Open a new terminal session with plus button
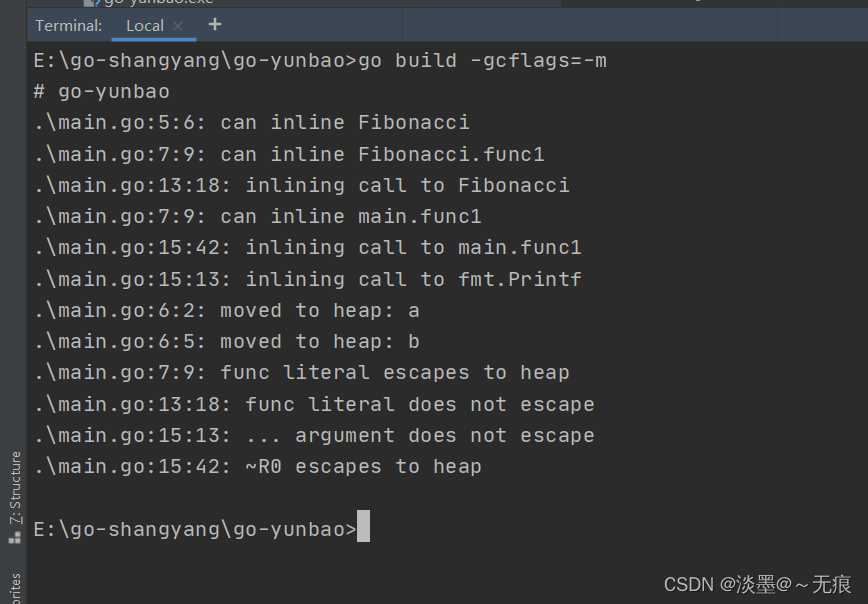Screen dimensions: 868x604 point(215,25)
